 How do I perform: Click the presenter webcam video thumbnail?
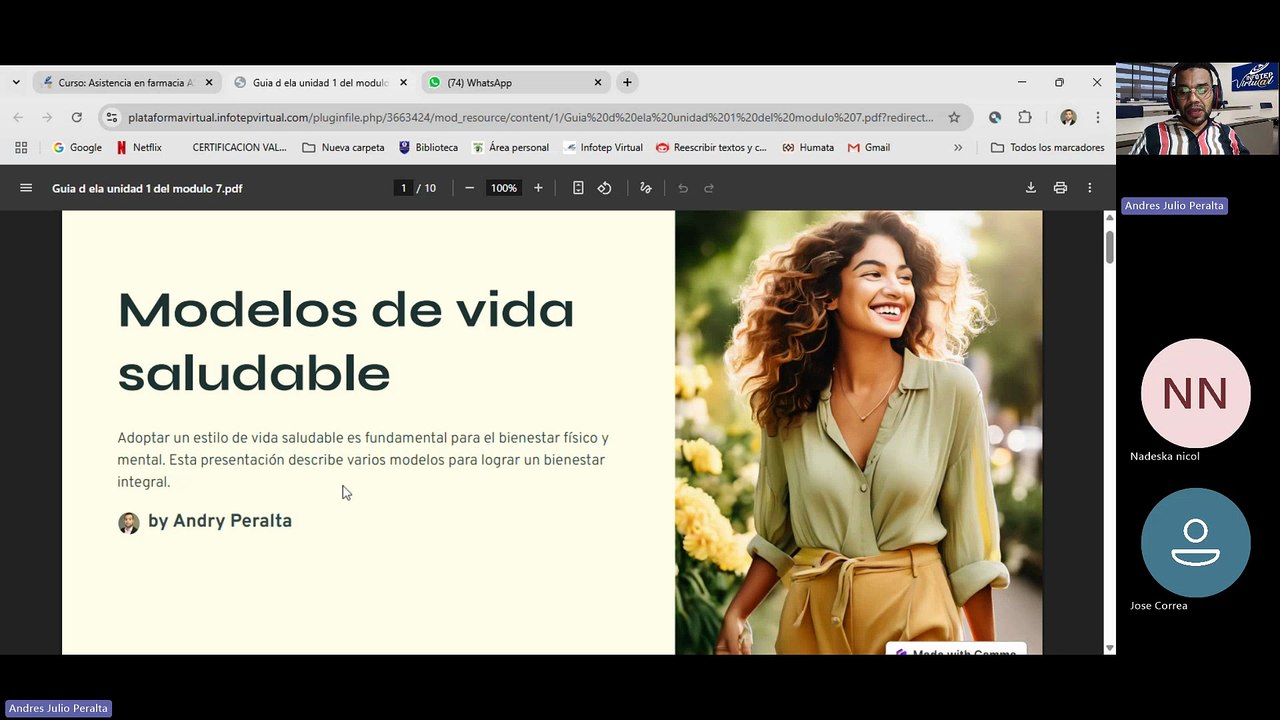click(1197, 109)
